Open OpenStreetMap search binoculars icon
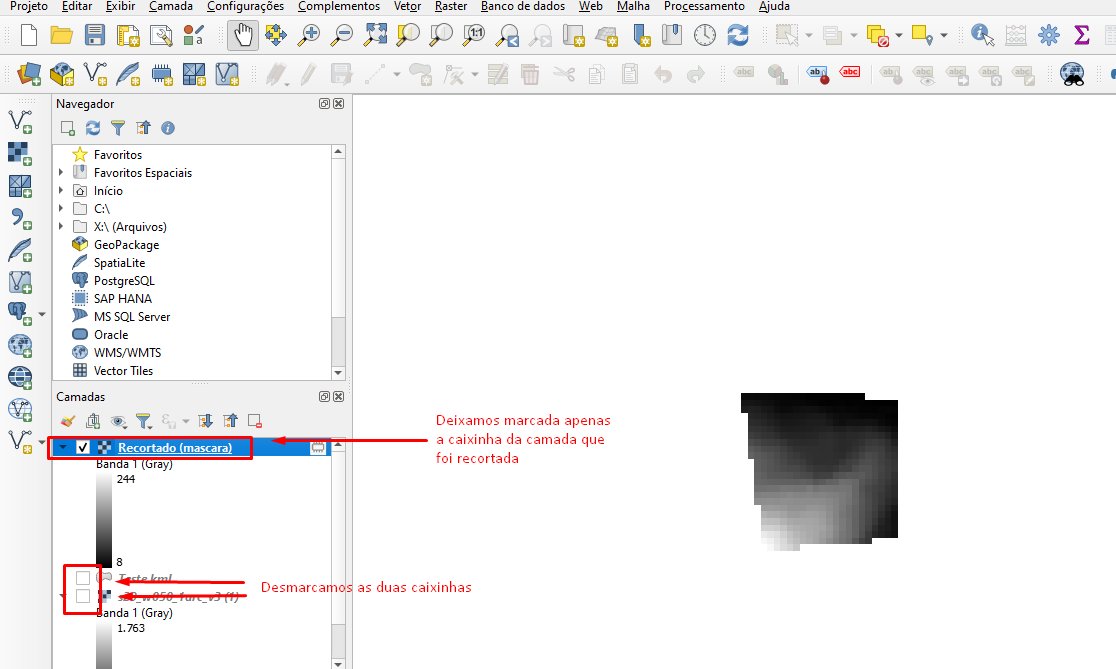Viewport: 1116px width, 669px height. click(x=1072, y=73)
